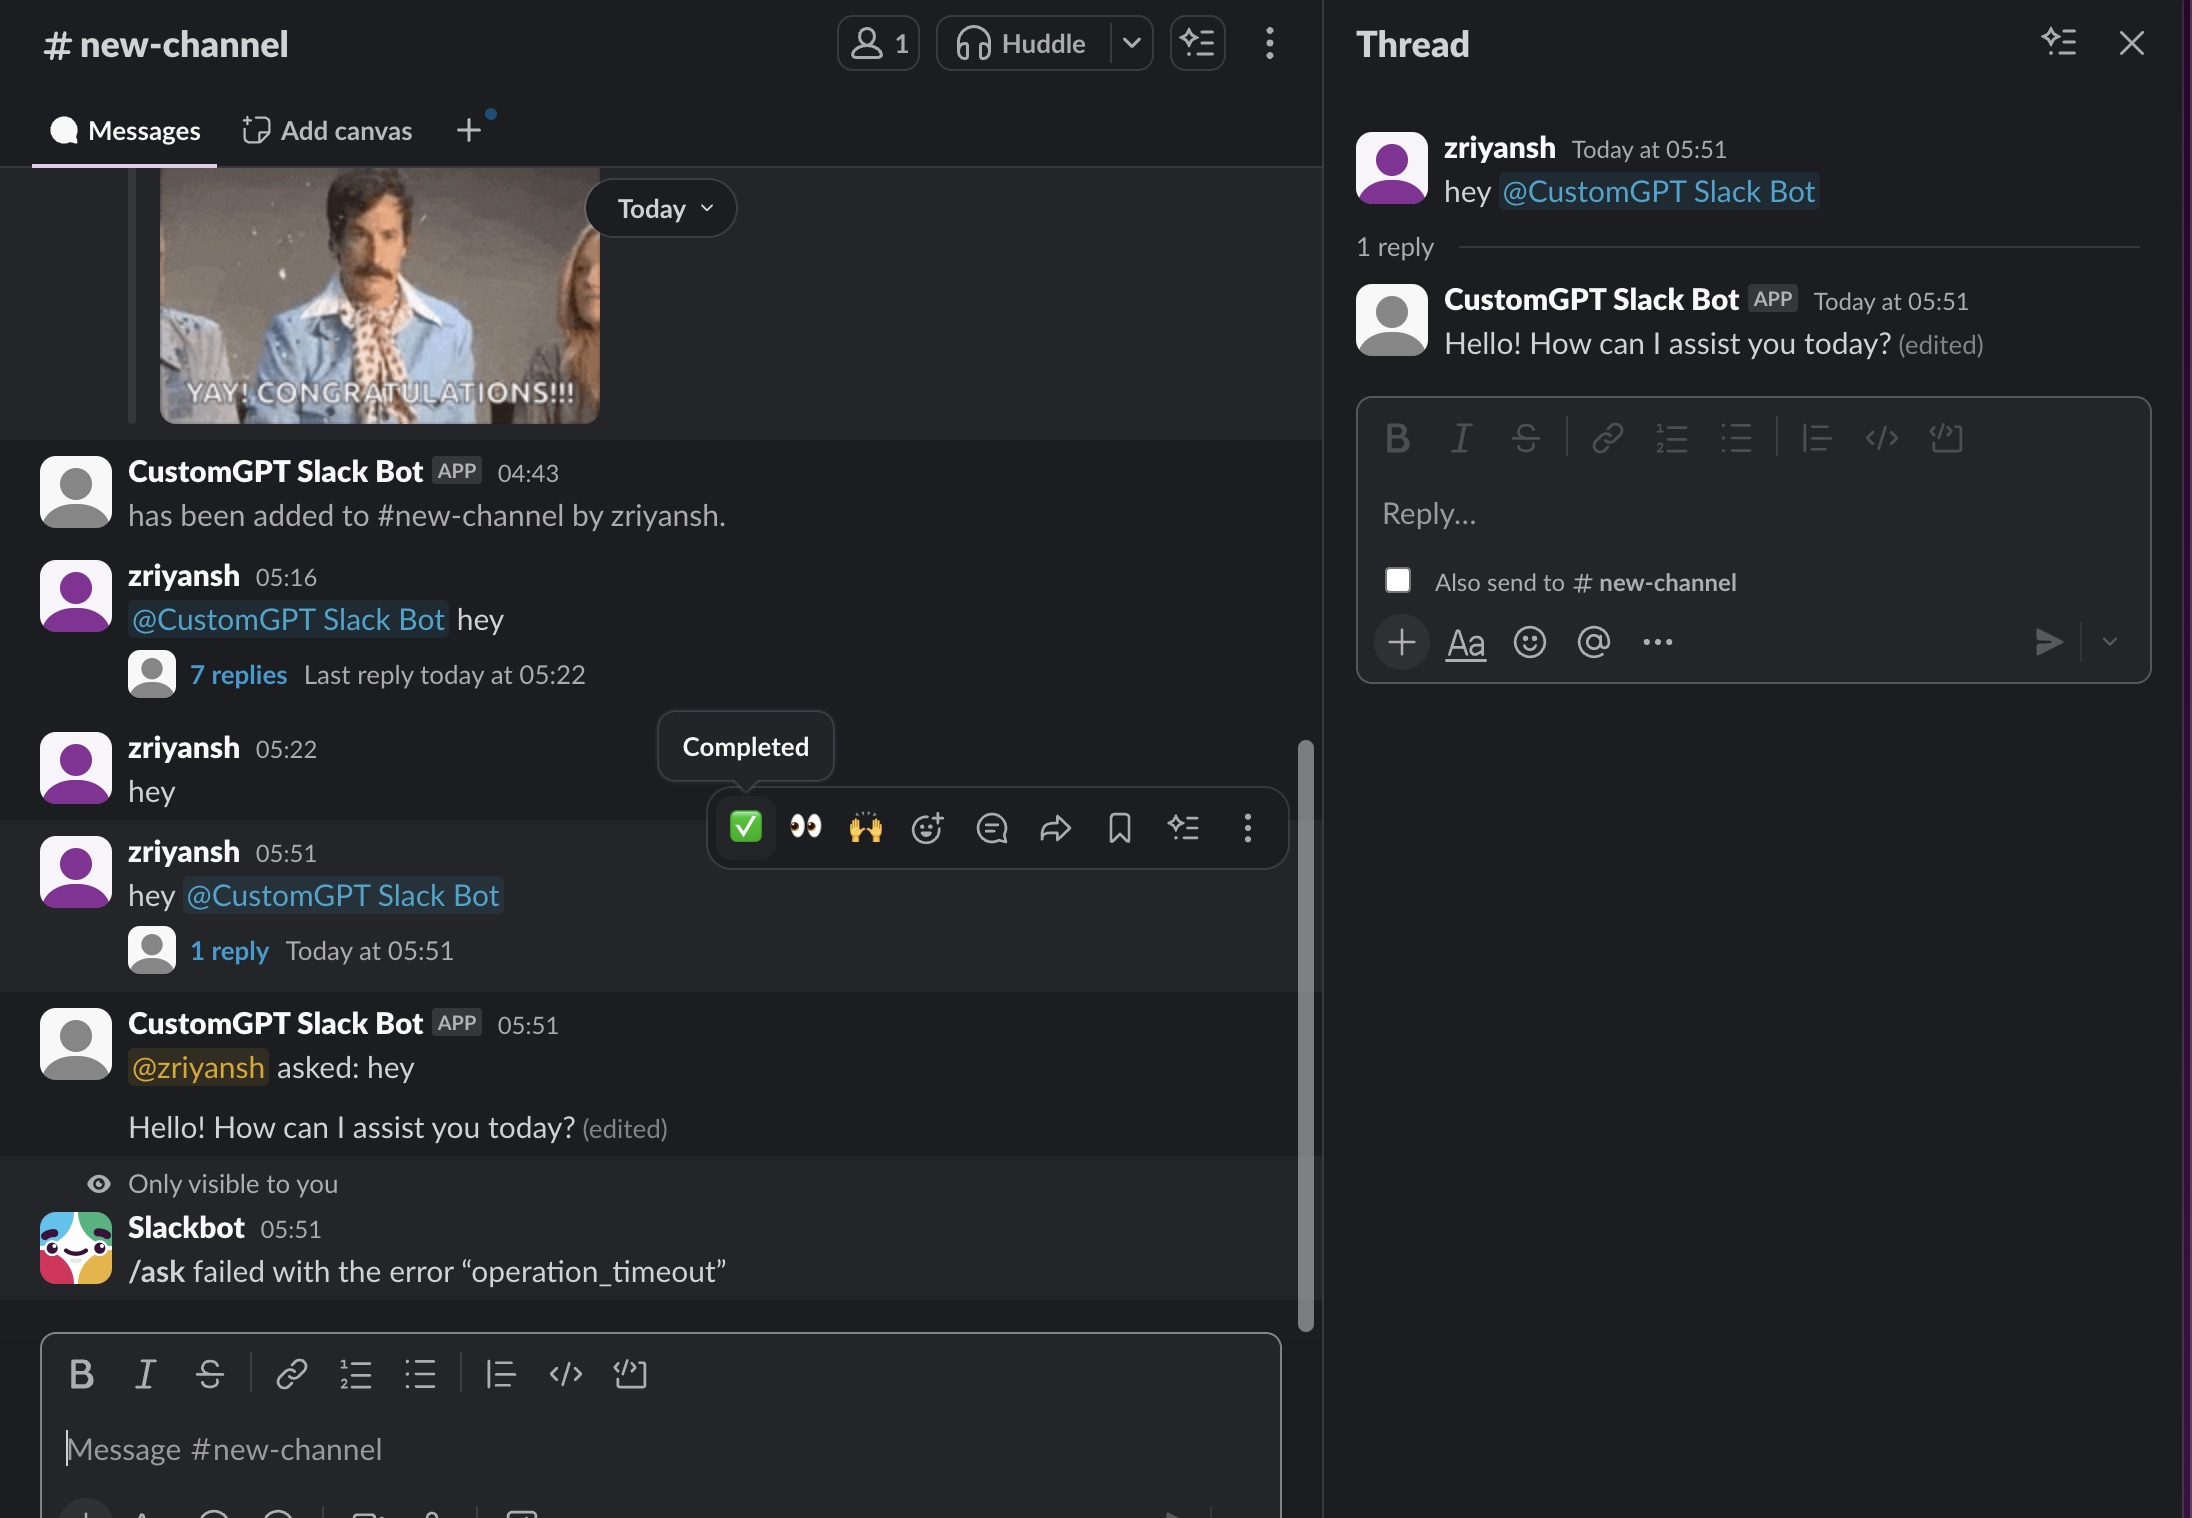Open more actions on the hovered message

pyautogui.click(x=1247, y=827)
